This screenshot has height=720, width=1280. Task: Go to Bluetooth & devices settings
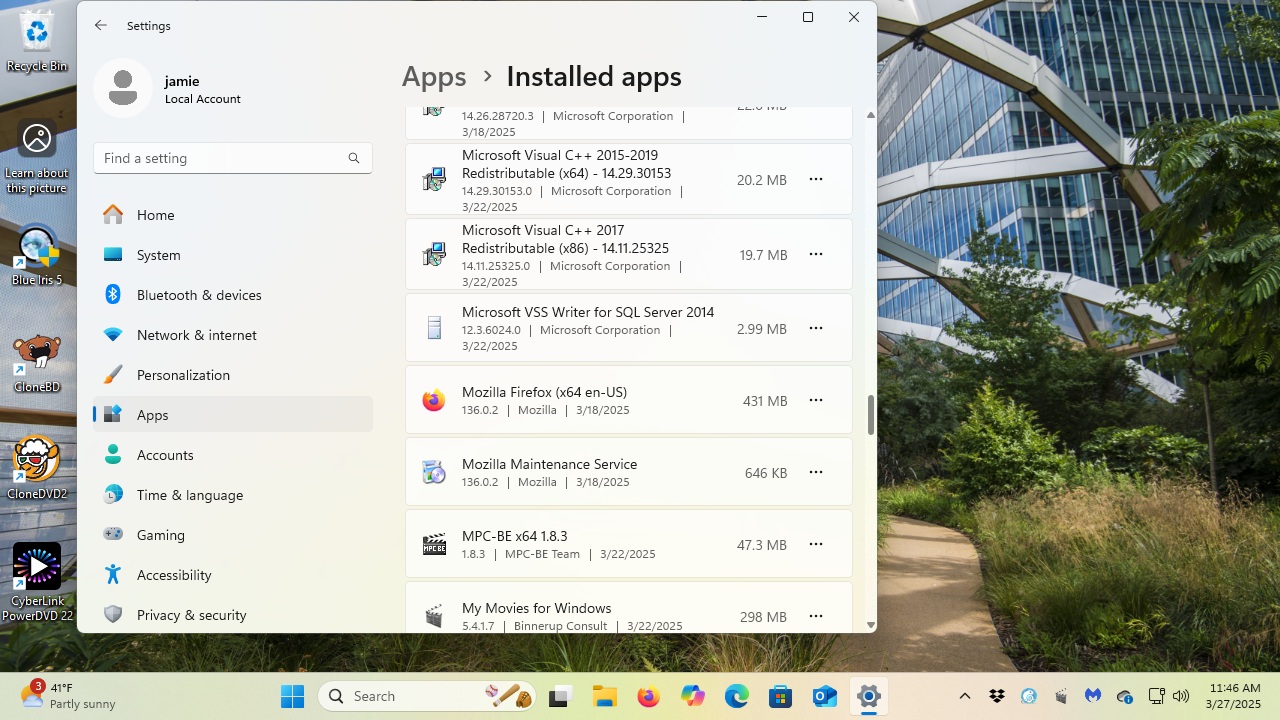coord(233,295)
